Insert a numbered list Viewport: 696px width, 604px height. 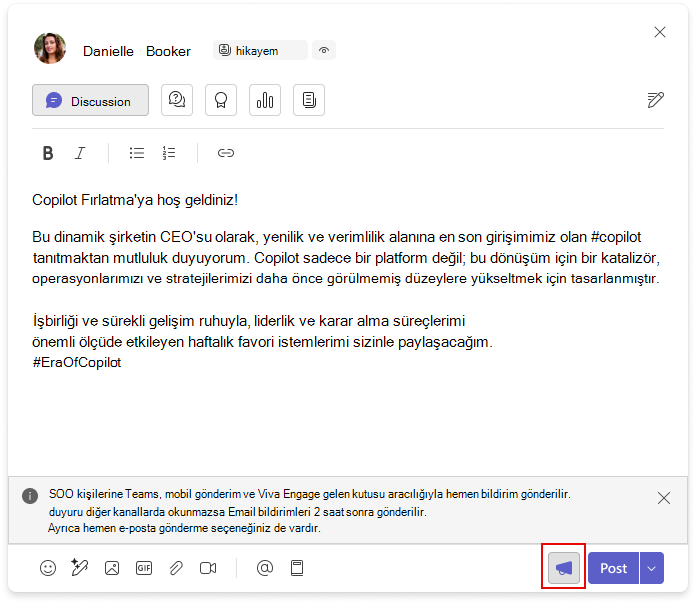[x=169, y=153]
